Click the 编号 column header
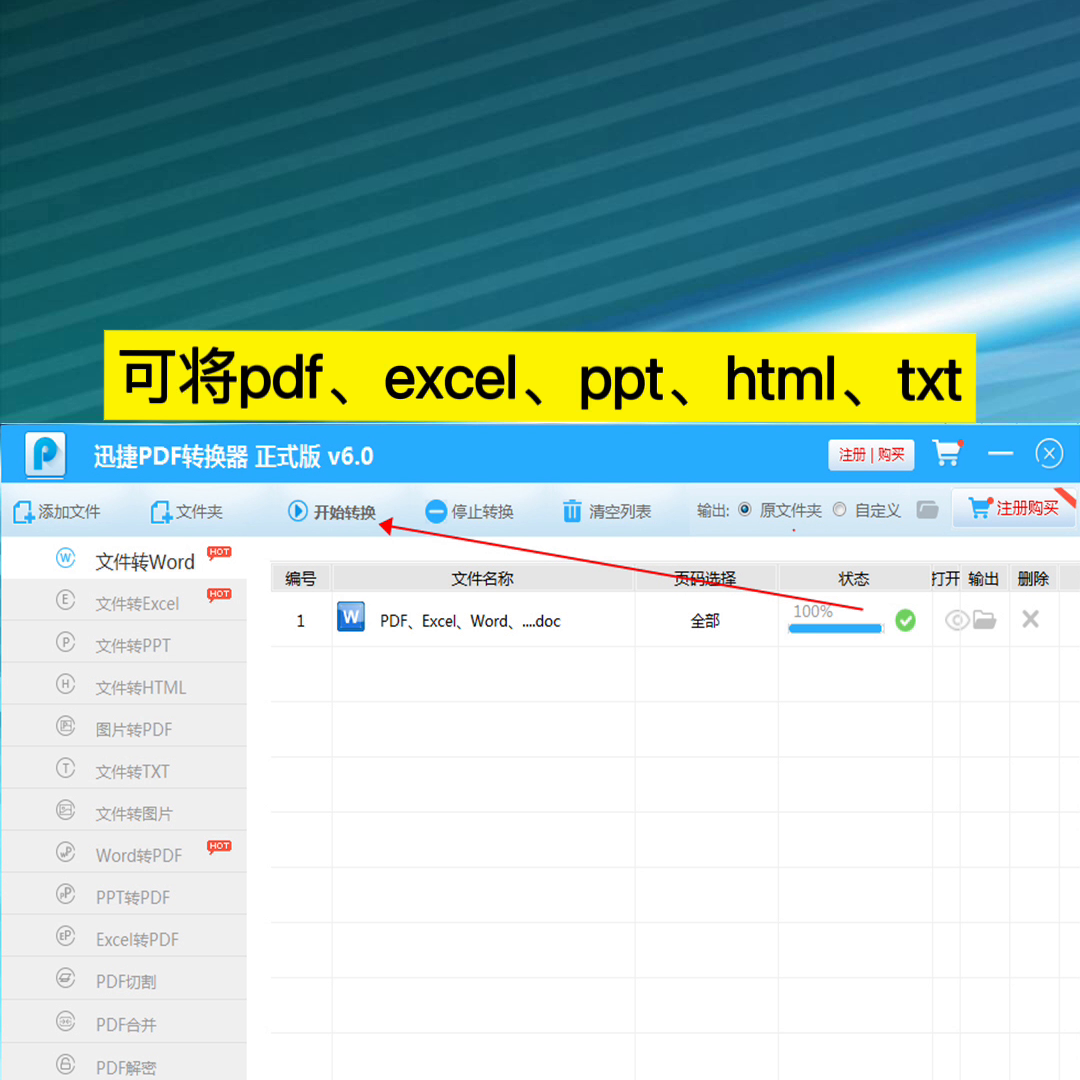The image size is (1080, 1080). [300, 579]
